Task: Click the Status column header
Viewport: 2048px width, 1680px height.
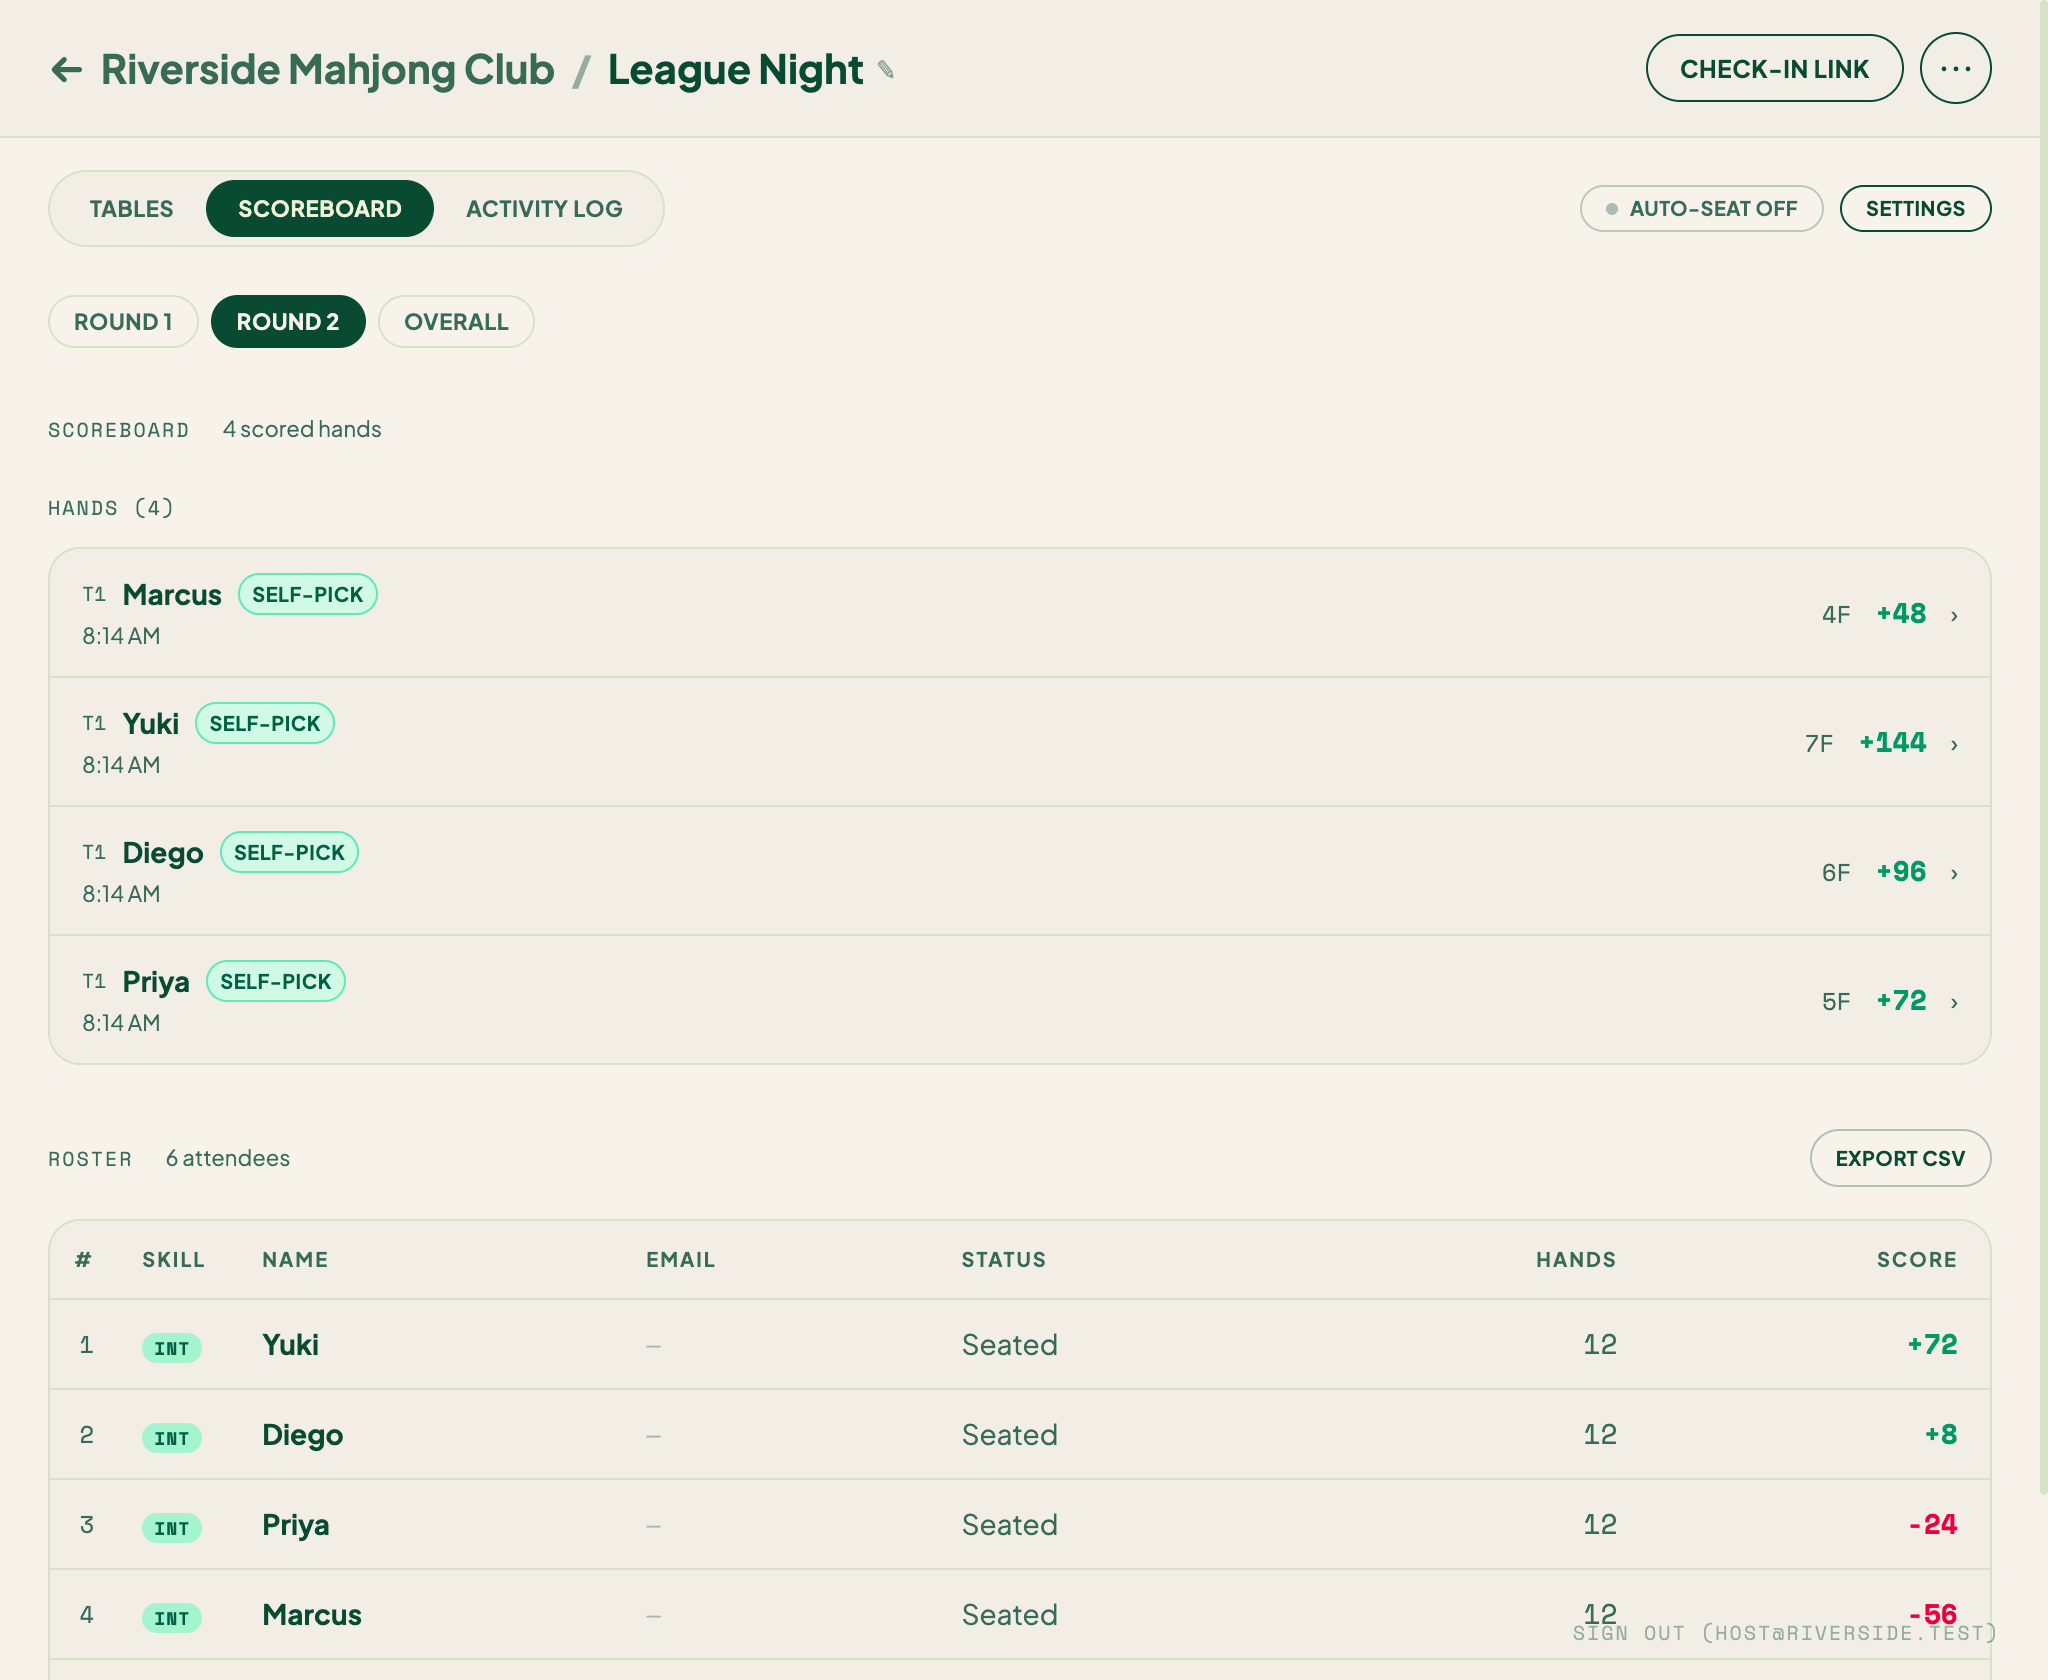Action: 1004,1260
